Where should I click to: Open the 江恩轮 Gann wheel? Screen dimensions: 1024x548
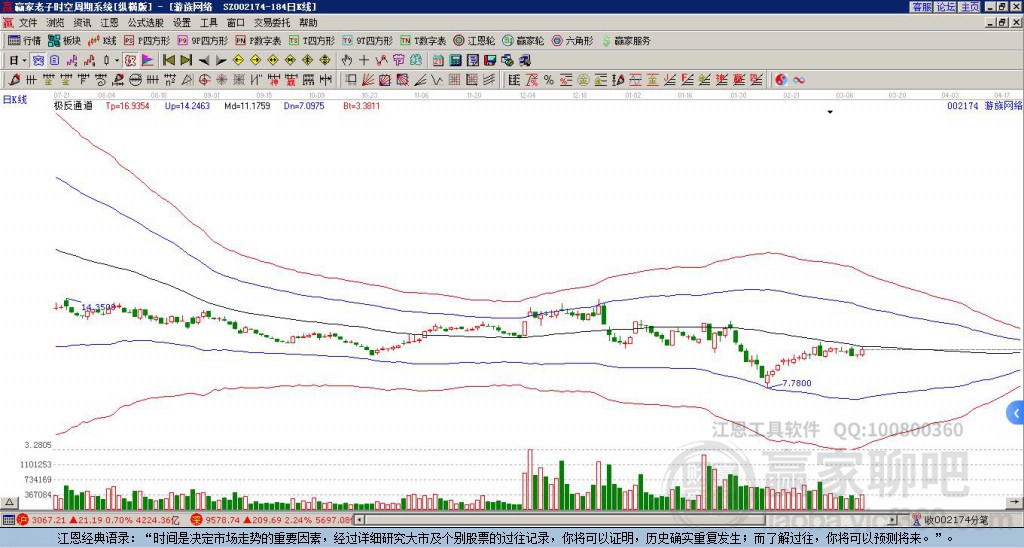[x=474, y=40]
